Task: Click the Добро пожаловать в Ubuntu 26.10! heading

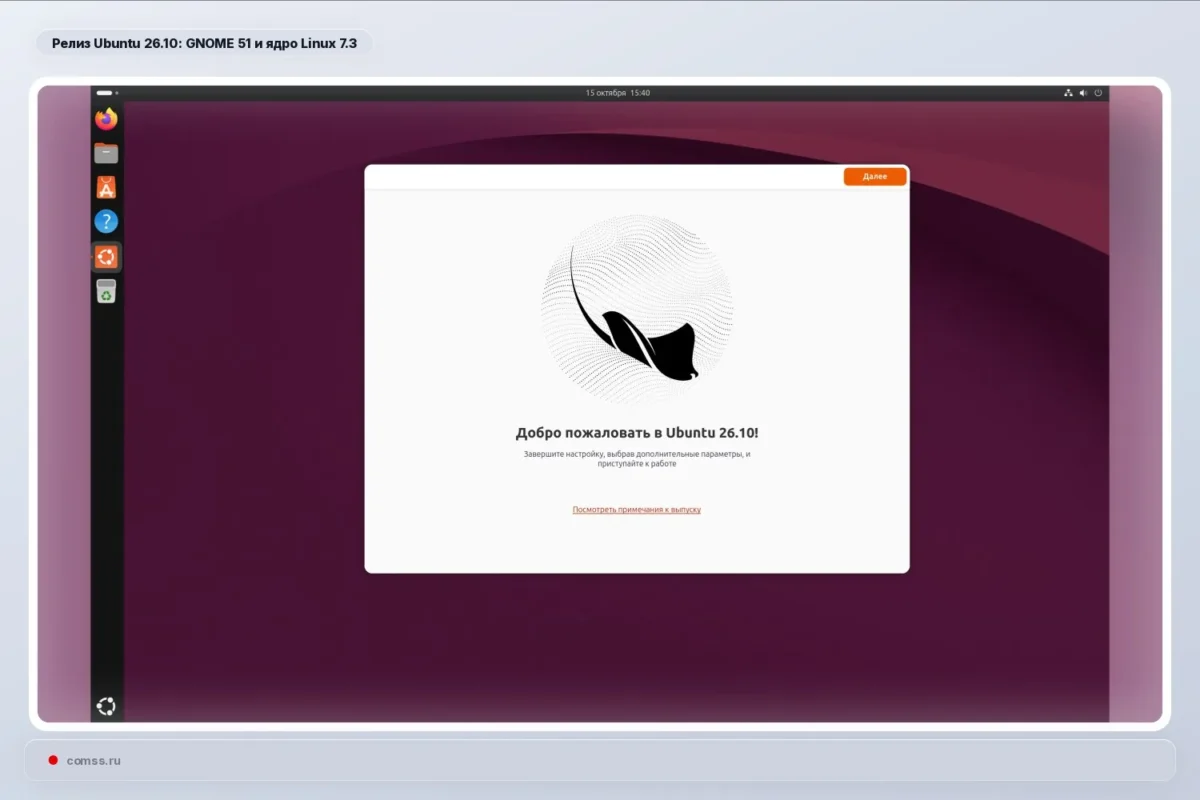Action: point(637,433)
